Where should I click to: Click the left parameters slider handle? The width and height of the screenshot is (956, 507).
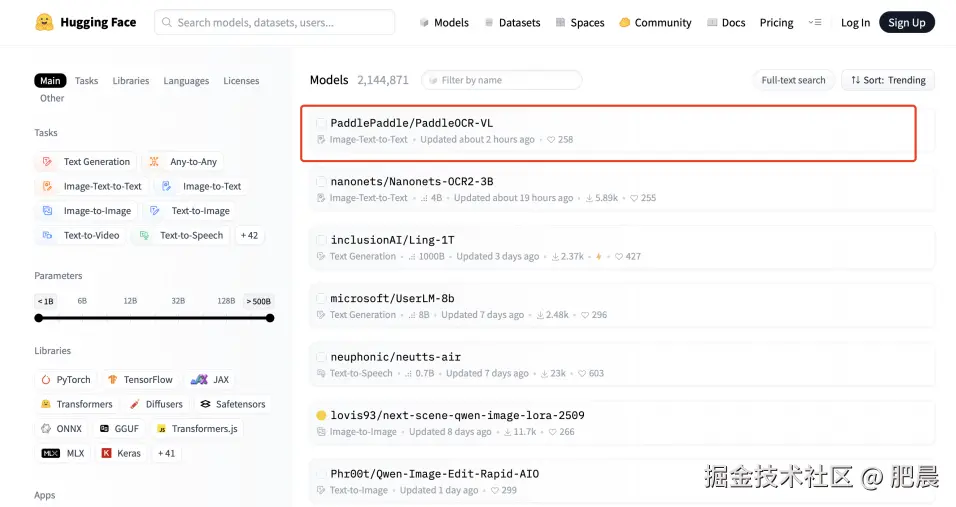coord(39,318)
